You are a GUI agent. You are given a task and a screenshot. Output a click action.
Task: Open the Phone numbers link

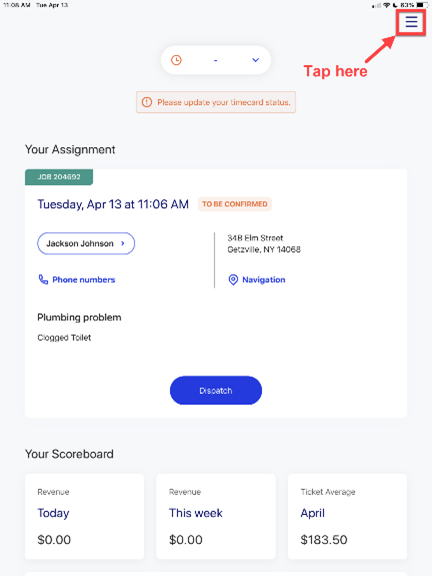click(84, 280)
